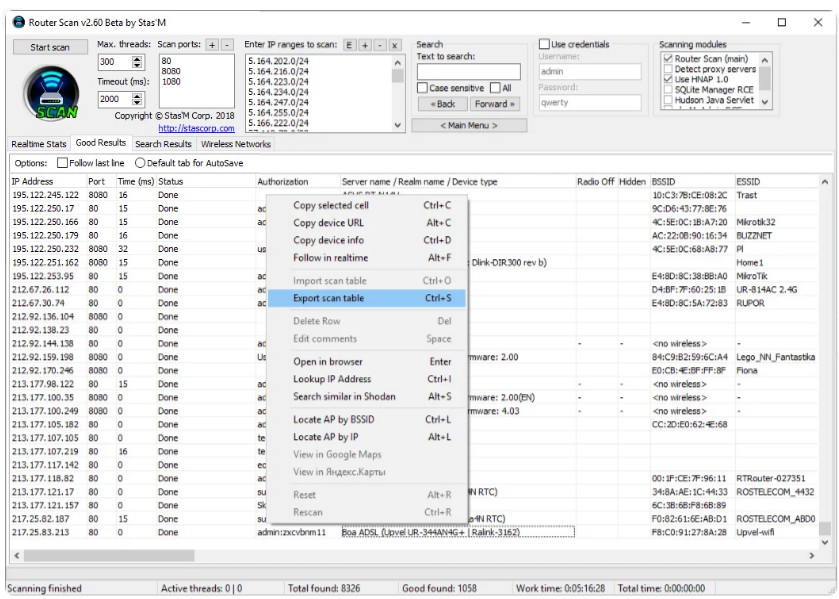Remove scan port with minus button
Viewport: 839px width, 599px height.
pyautogui.click(x=227, y=45)
